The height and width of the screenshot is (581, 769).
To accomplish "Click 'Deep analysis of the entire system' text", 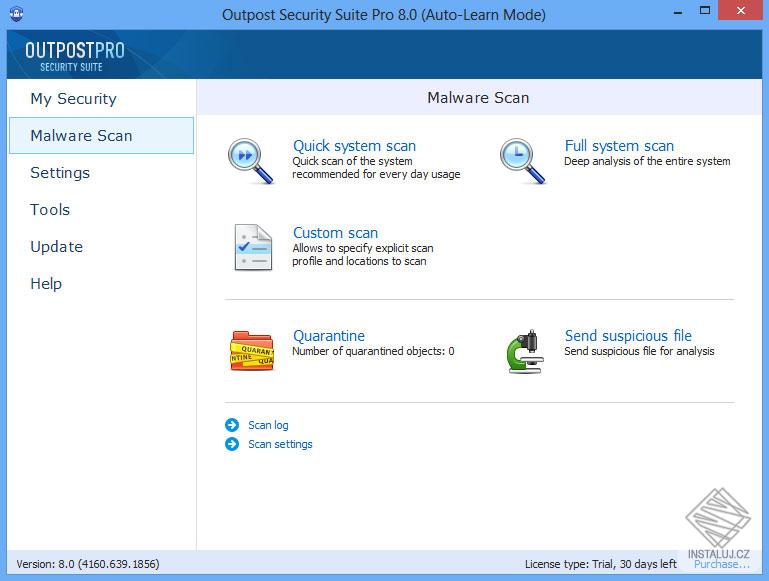I will pos(647,161).
